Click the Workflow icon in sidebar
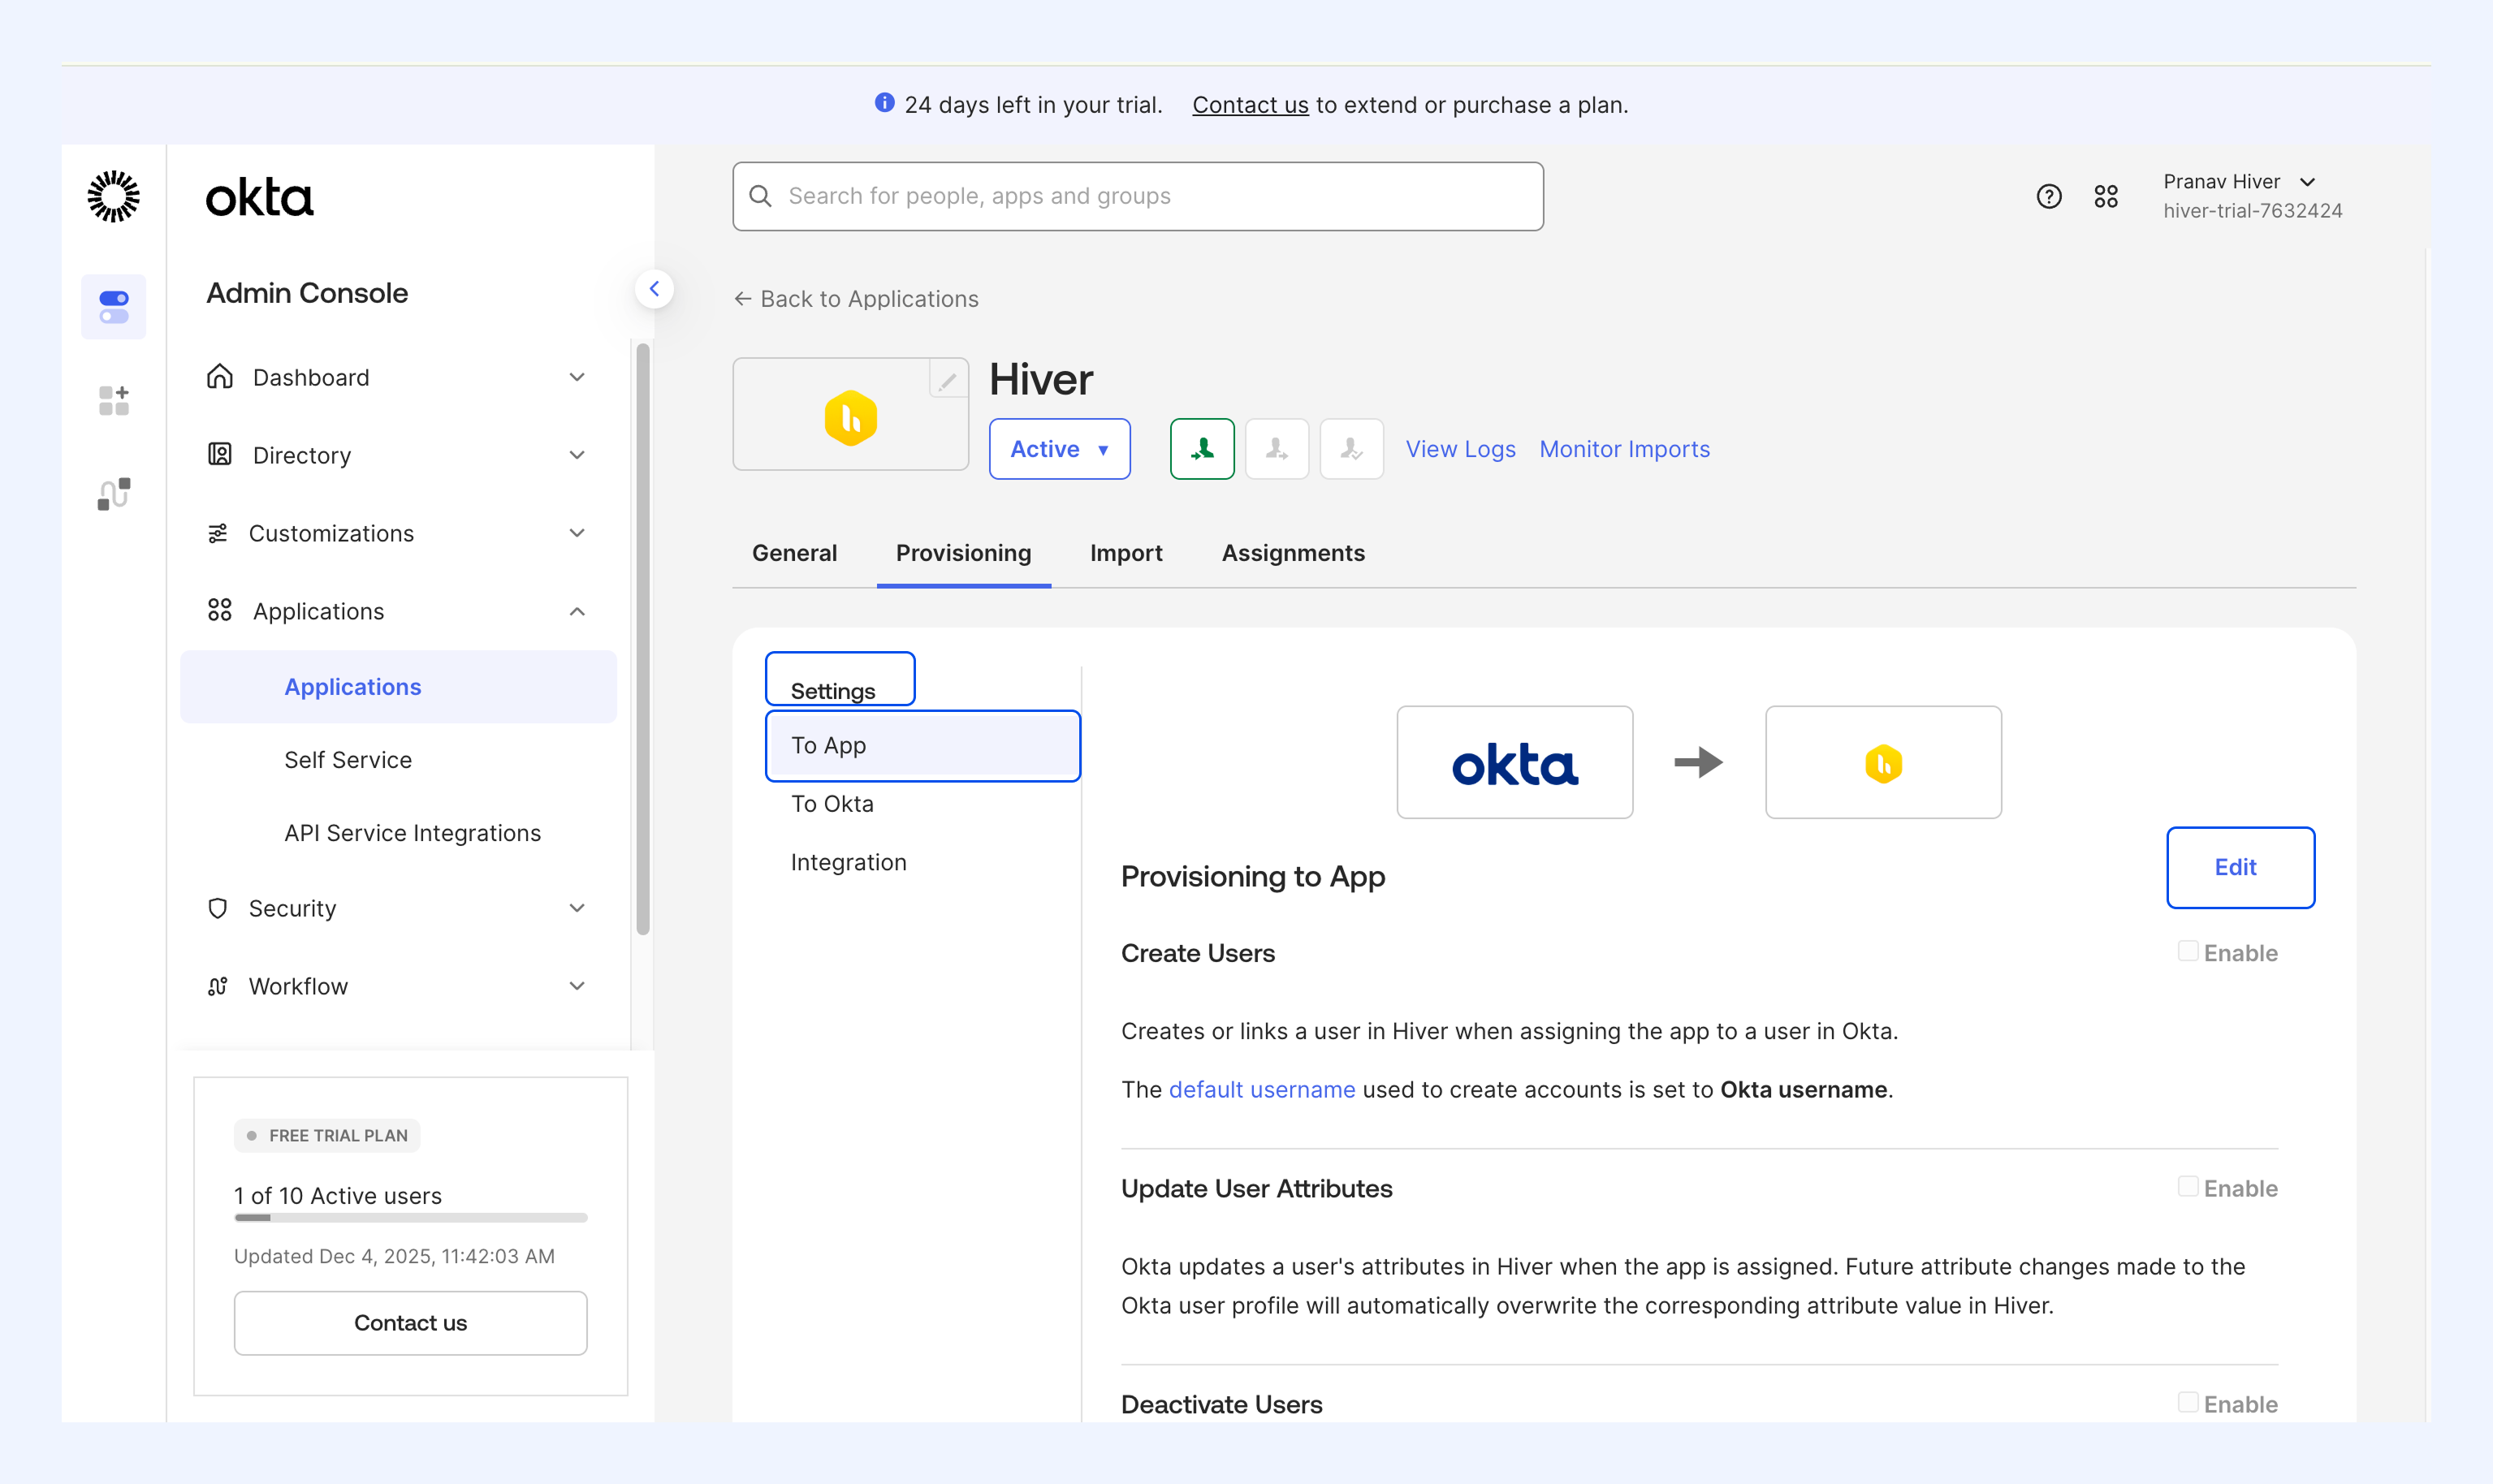The image size is (2493, 1484). (218, 986)
